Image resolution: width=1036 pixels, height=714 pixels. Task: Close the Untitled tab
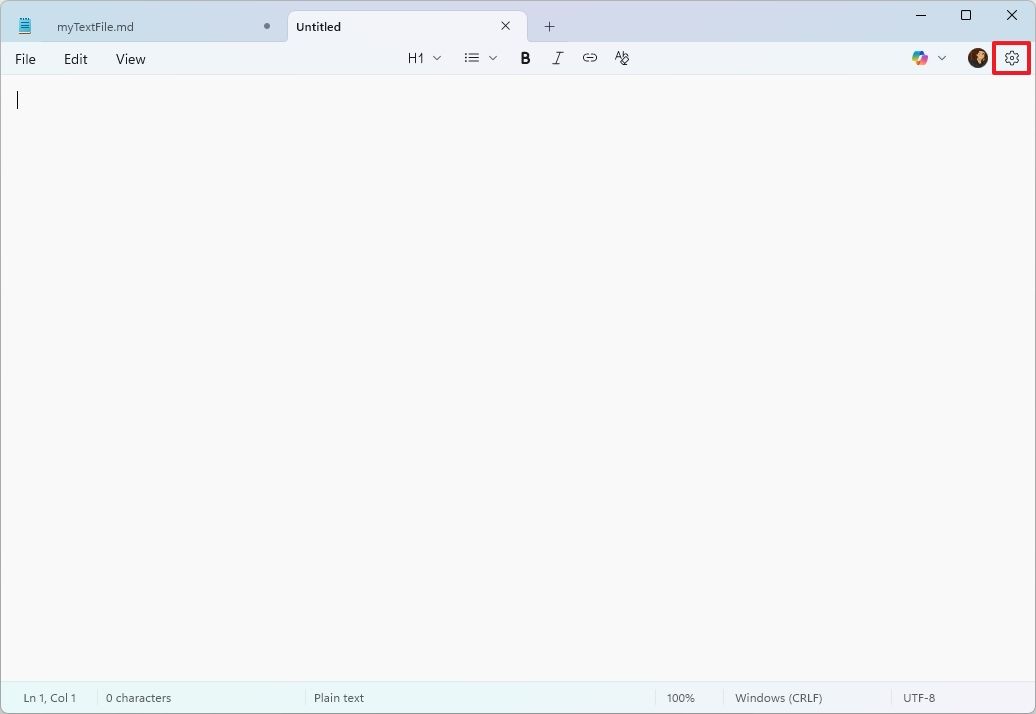[x=505, y=26]
